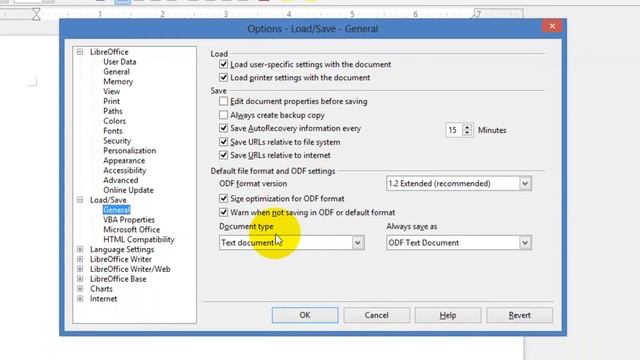Select Appearance in the options tree
This screenshot has width=640, height=360.
coord(124,160)
